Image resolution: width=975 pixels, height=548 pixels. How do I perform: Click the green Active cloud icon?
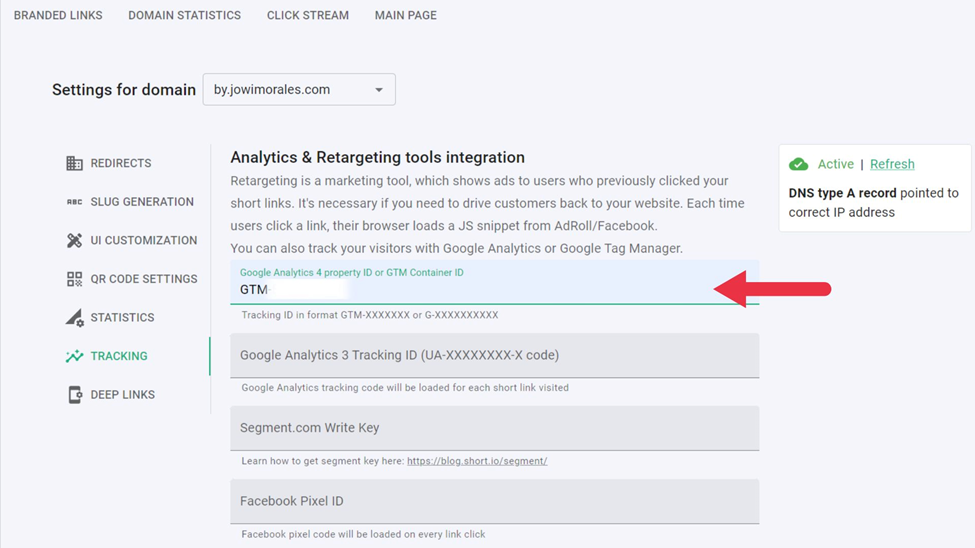[798, 164]
